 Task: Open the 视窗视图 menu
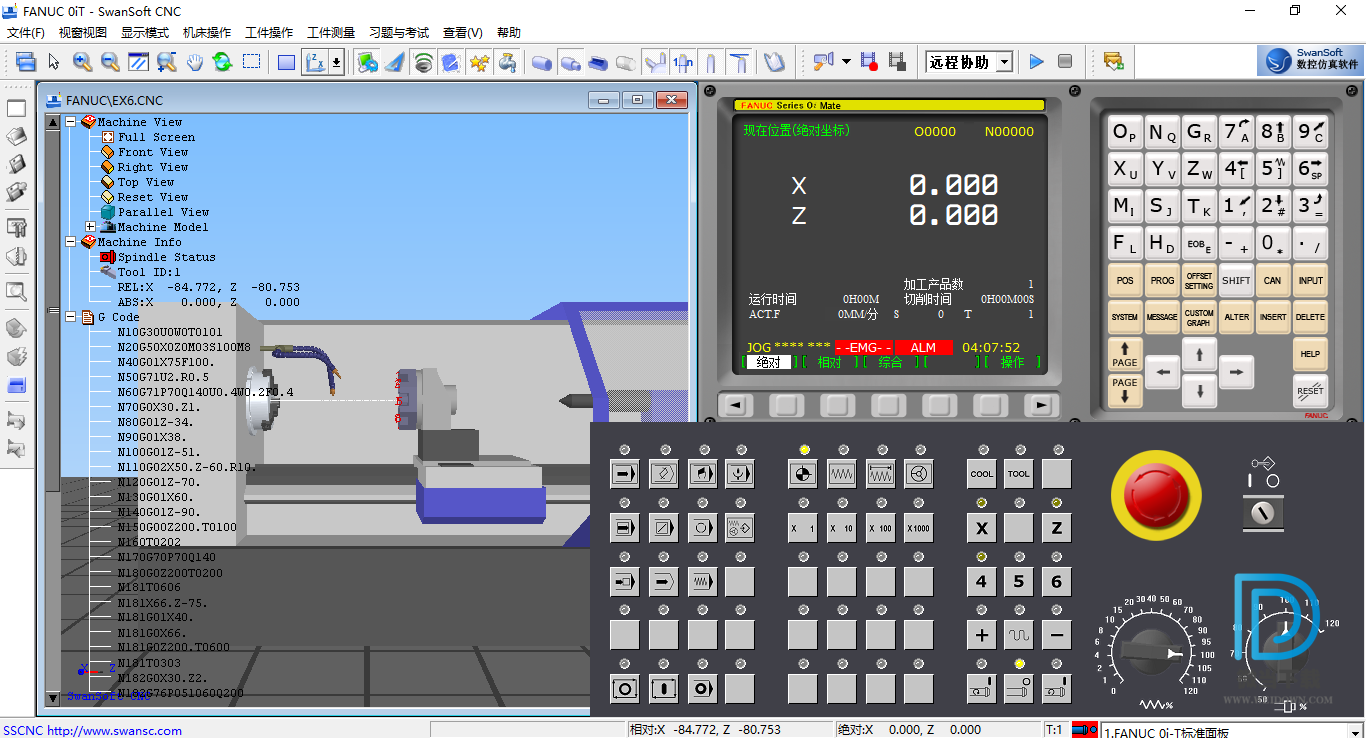click(x=83, y=33)
